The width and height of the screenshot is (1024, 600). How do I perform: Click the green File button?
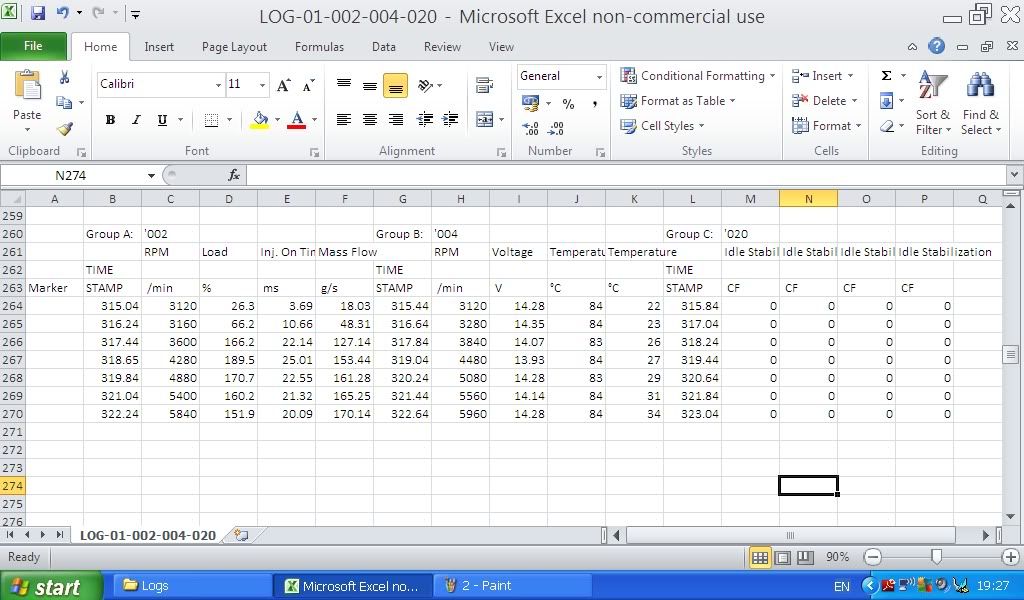[33, 46]
